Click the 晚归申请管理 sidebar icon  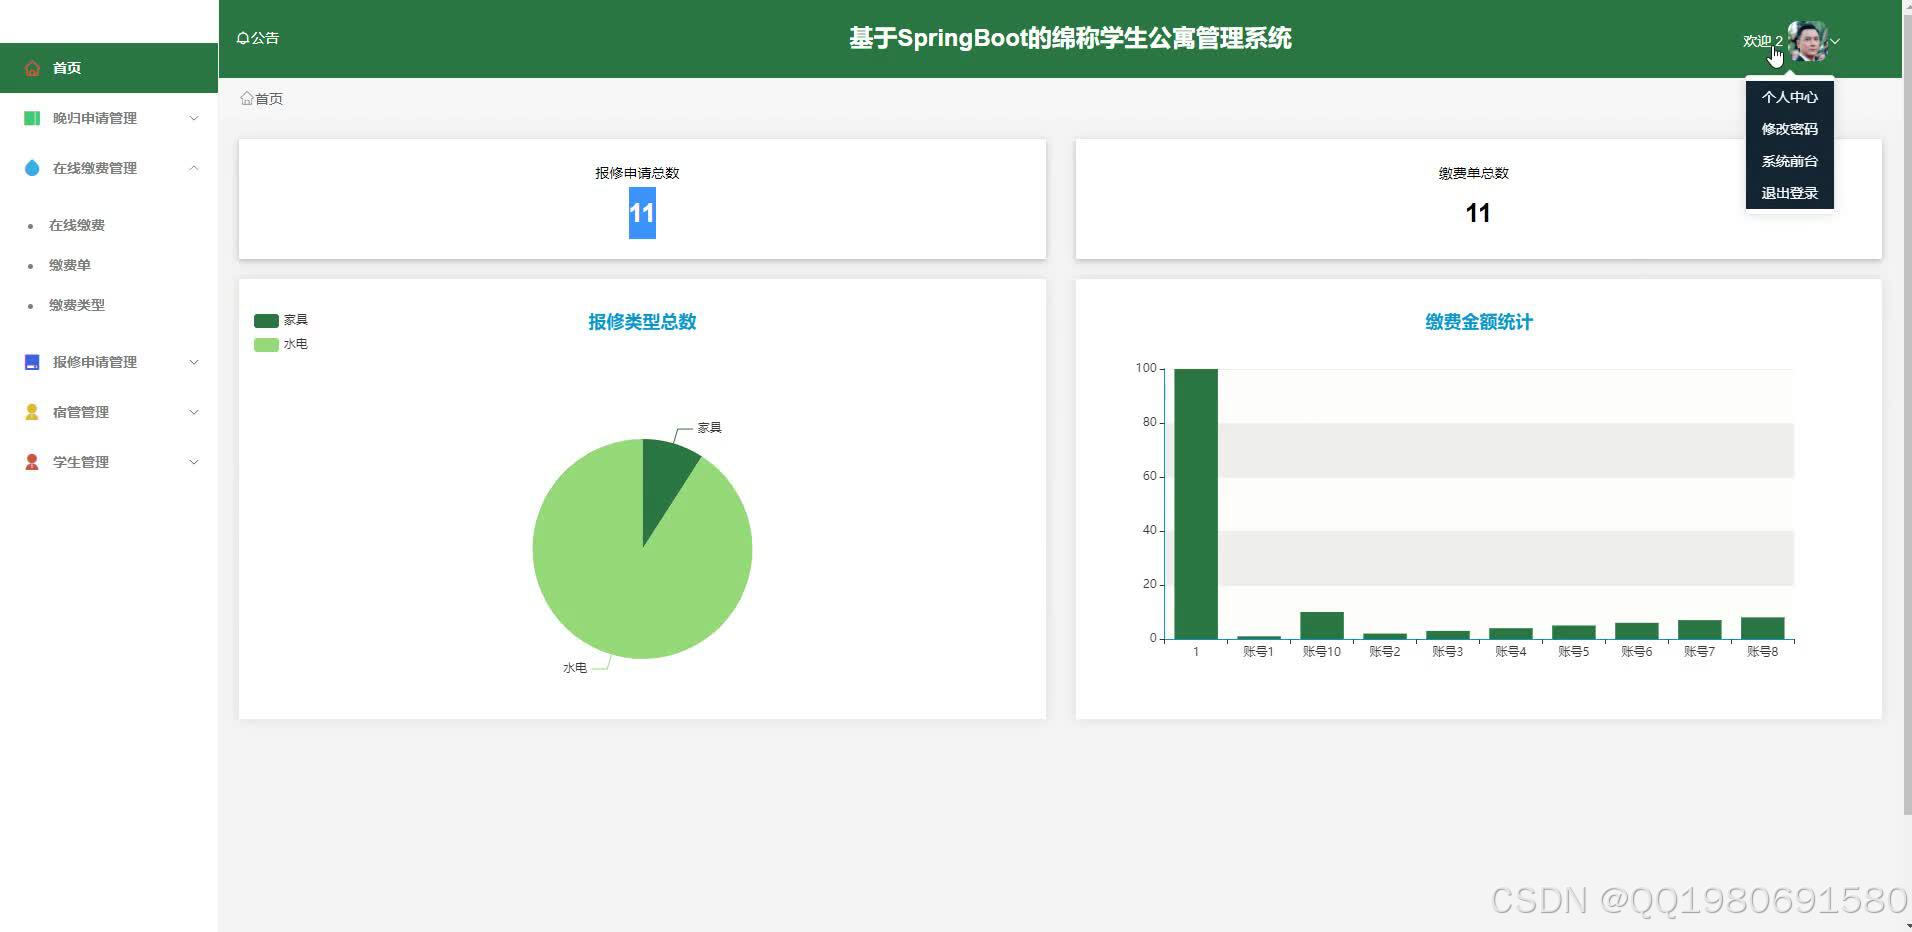tap(31, 118)
